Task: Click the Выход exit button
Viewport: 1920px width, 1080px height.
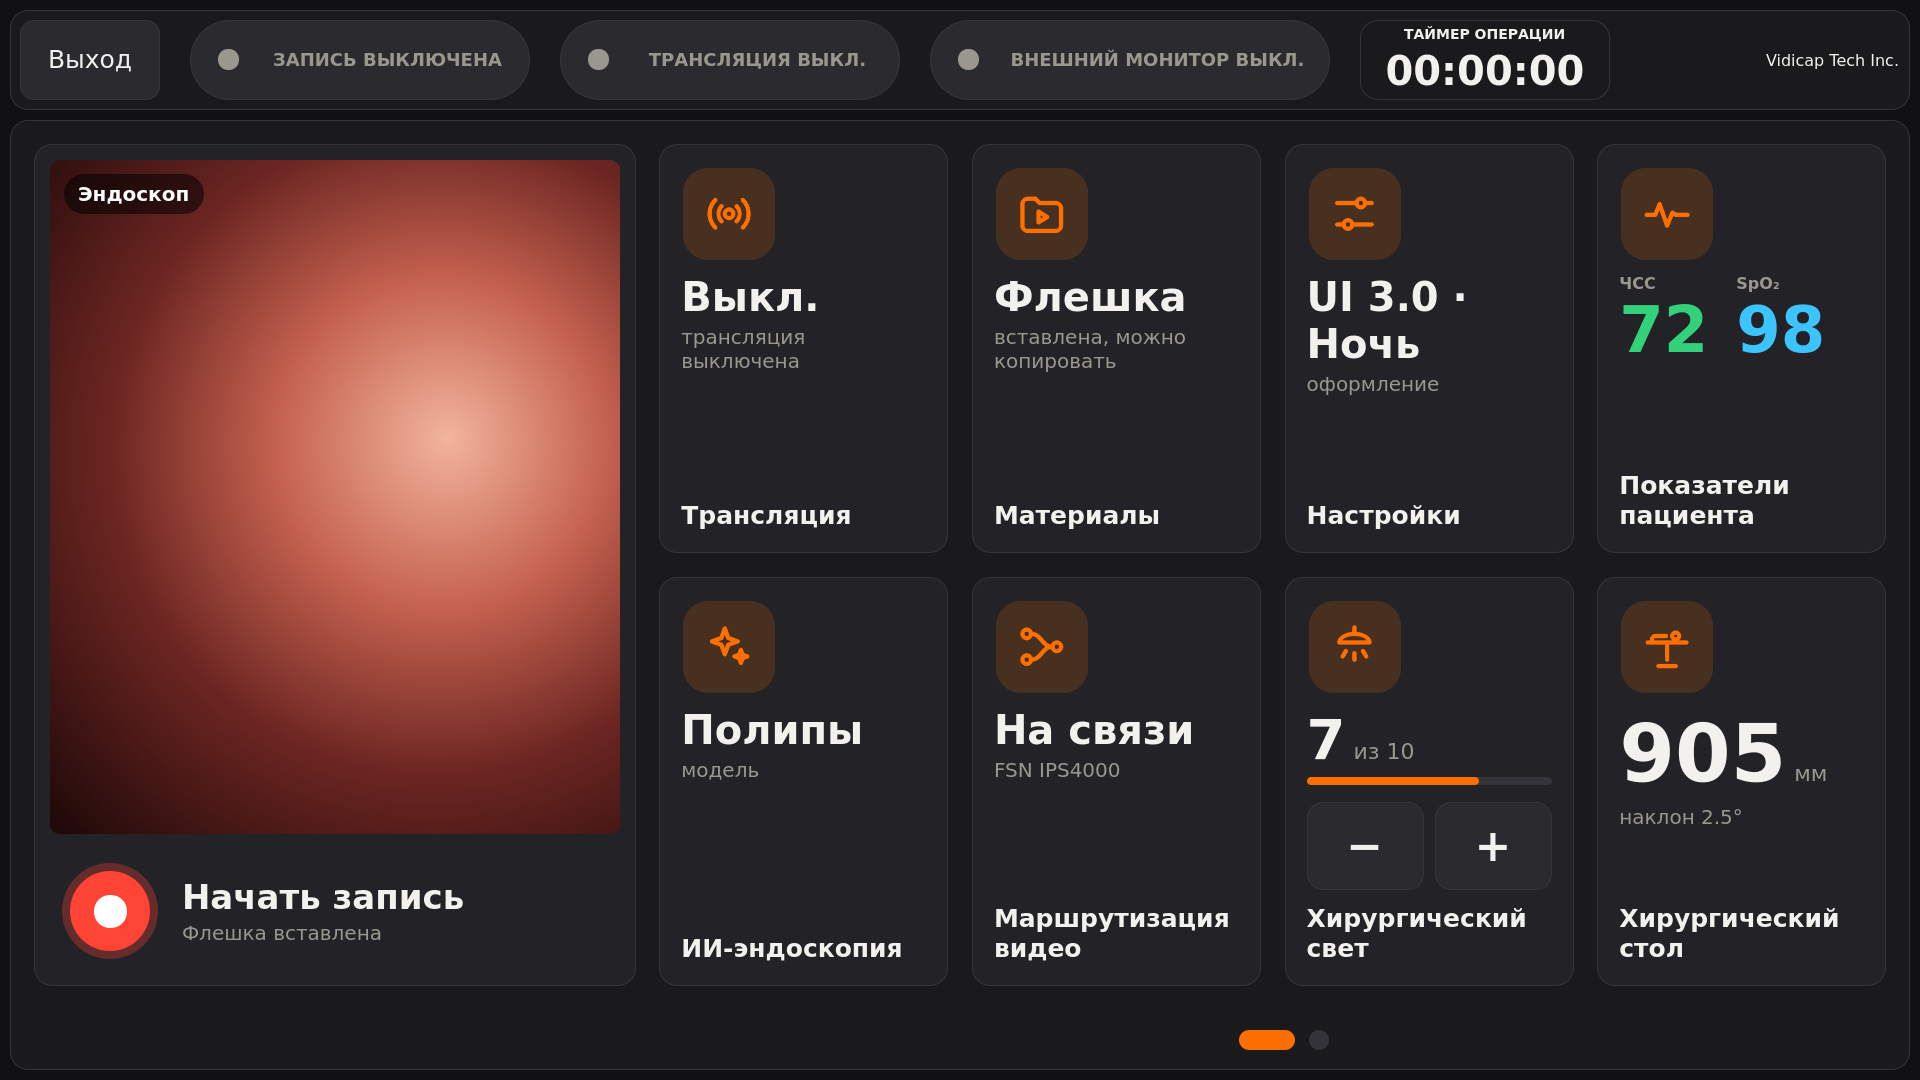Action: point(90,60)
